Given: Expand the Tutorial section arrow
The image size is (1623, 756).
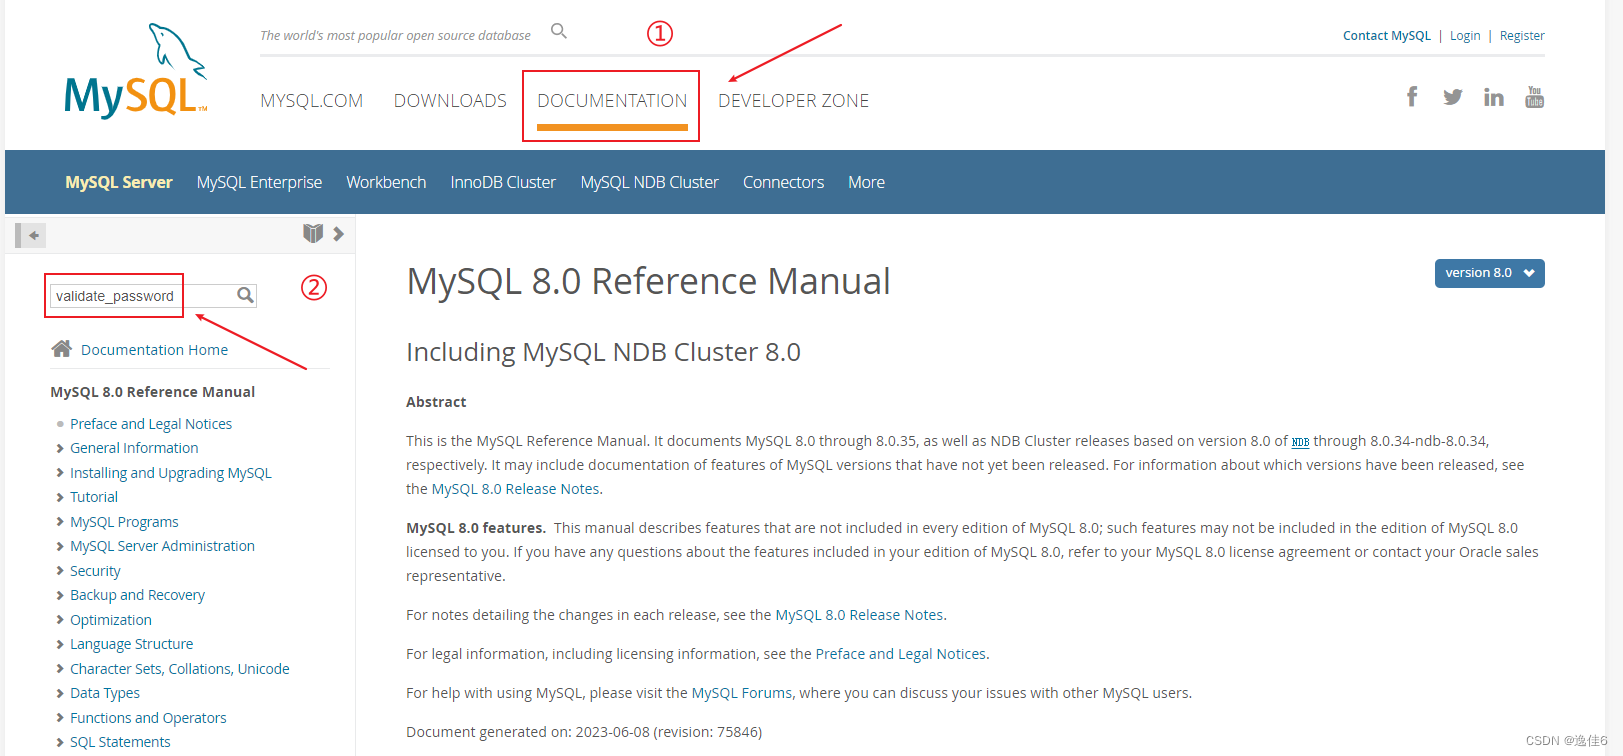Looking at the screenshot, I should coord(60,497).
